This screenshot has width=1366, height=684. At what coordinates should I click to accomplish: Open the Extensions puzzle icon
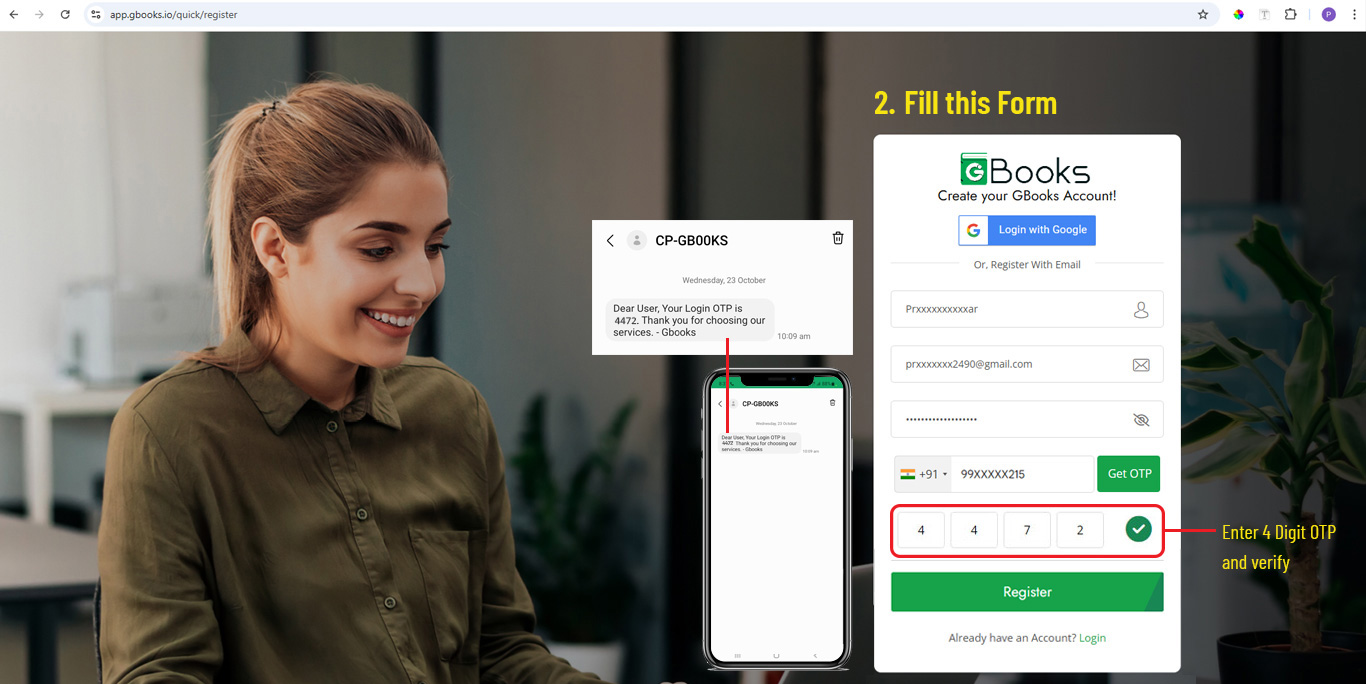[x=1291, y=15]
